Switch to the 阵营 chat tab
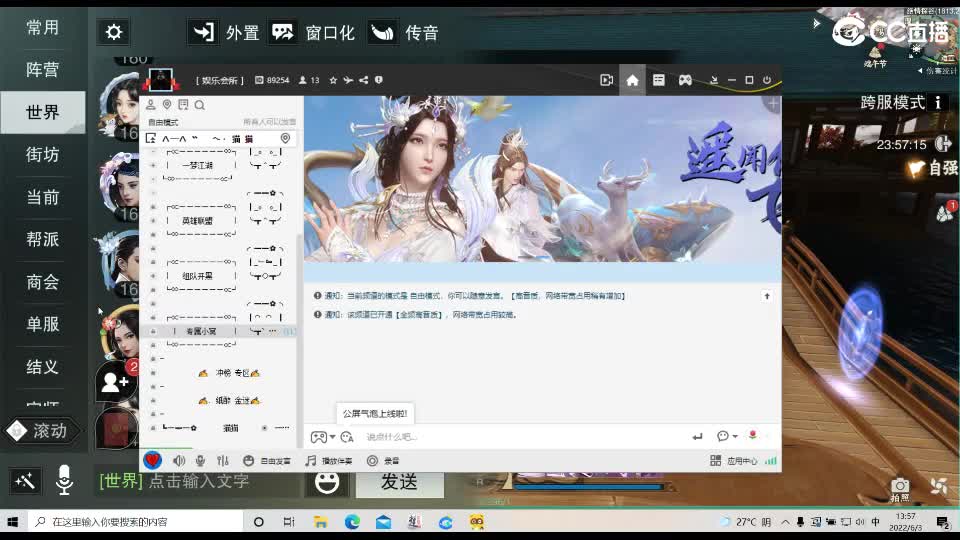Screen dimensions: 960x540 point(42,70)
